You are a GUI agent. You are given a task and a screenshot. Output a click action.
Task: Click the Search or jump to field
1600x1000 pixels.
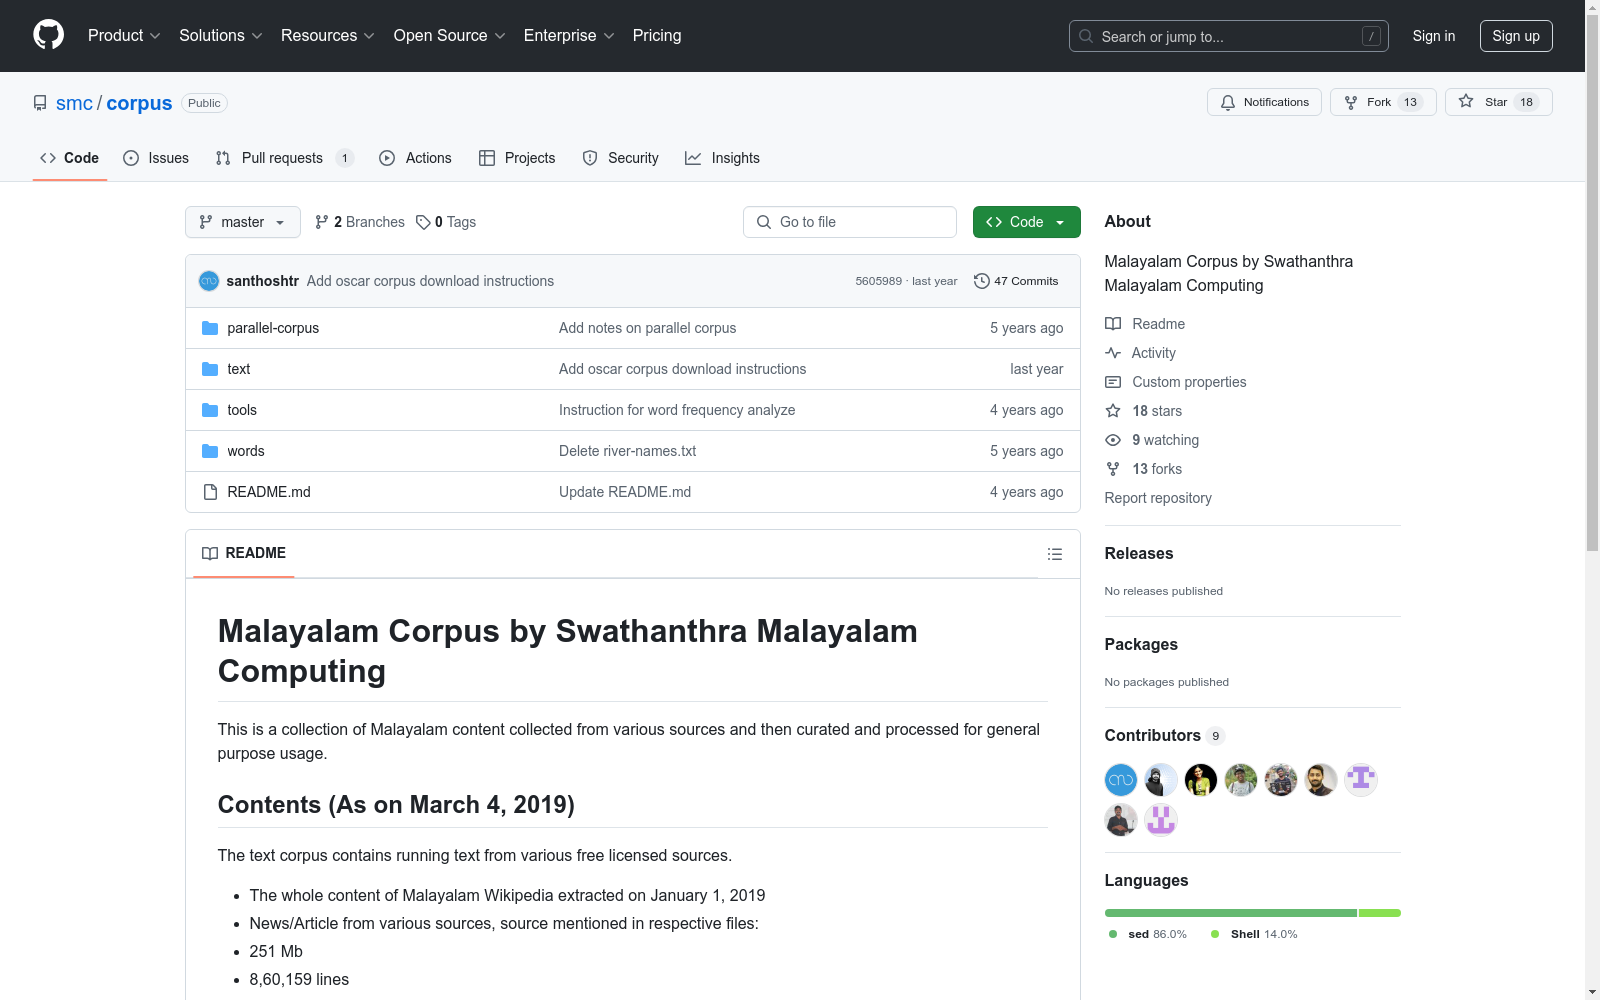coord(1229,36)
